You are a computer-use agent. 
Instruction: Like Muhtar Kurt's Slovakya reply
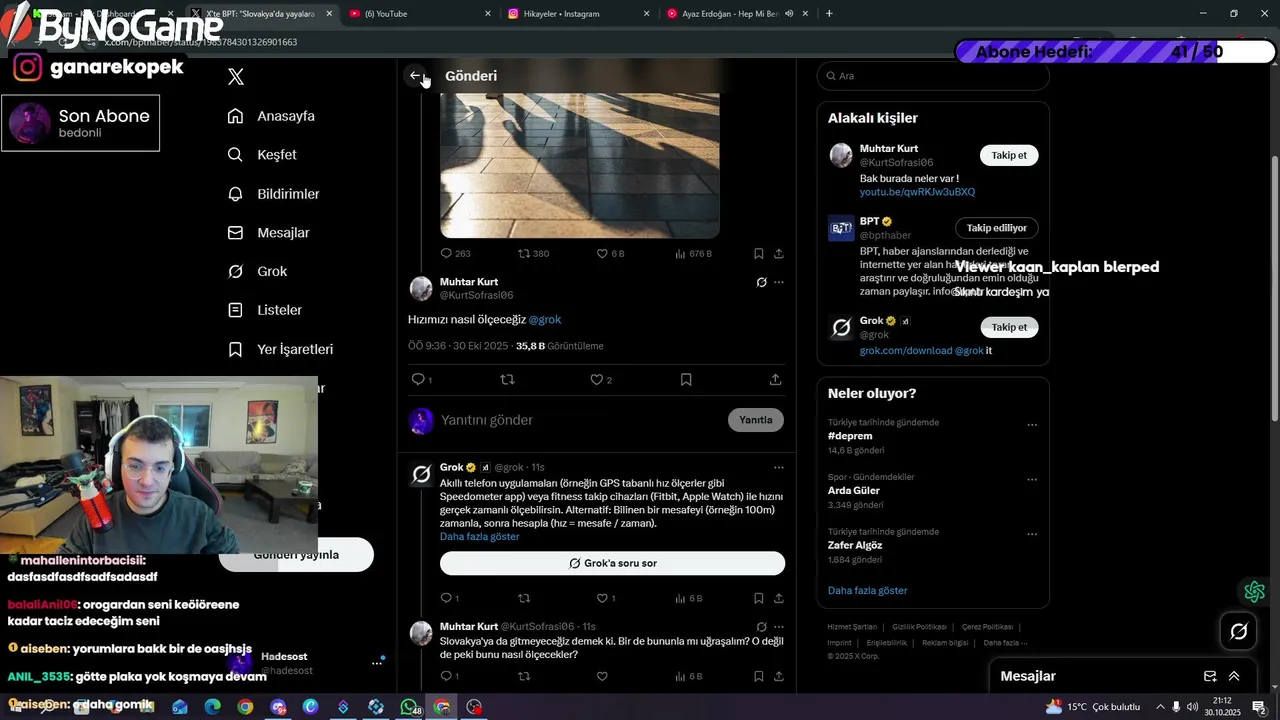point(602,677)
